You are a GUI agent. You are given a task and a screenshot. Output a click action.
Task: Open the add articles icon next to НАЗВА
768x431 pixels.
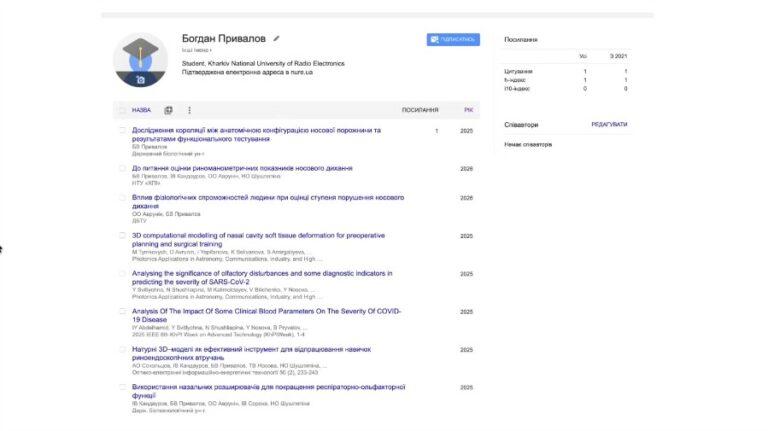coord(168,110)
